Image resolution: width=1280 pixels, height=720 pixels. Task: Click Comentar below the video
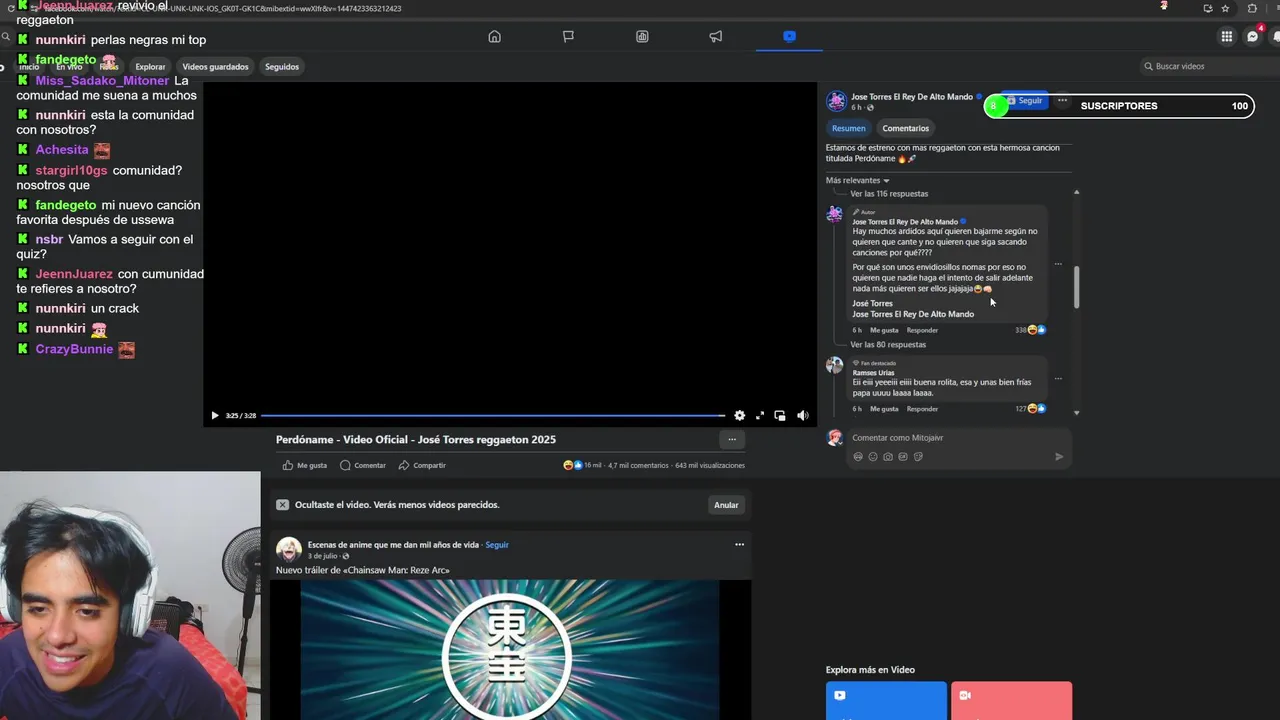pyautogui.click(x=363, y=465)
